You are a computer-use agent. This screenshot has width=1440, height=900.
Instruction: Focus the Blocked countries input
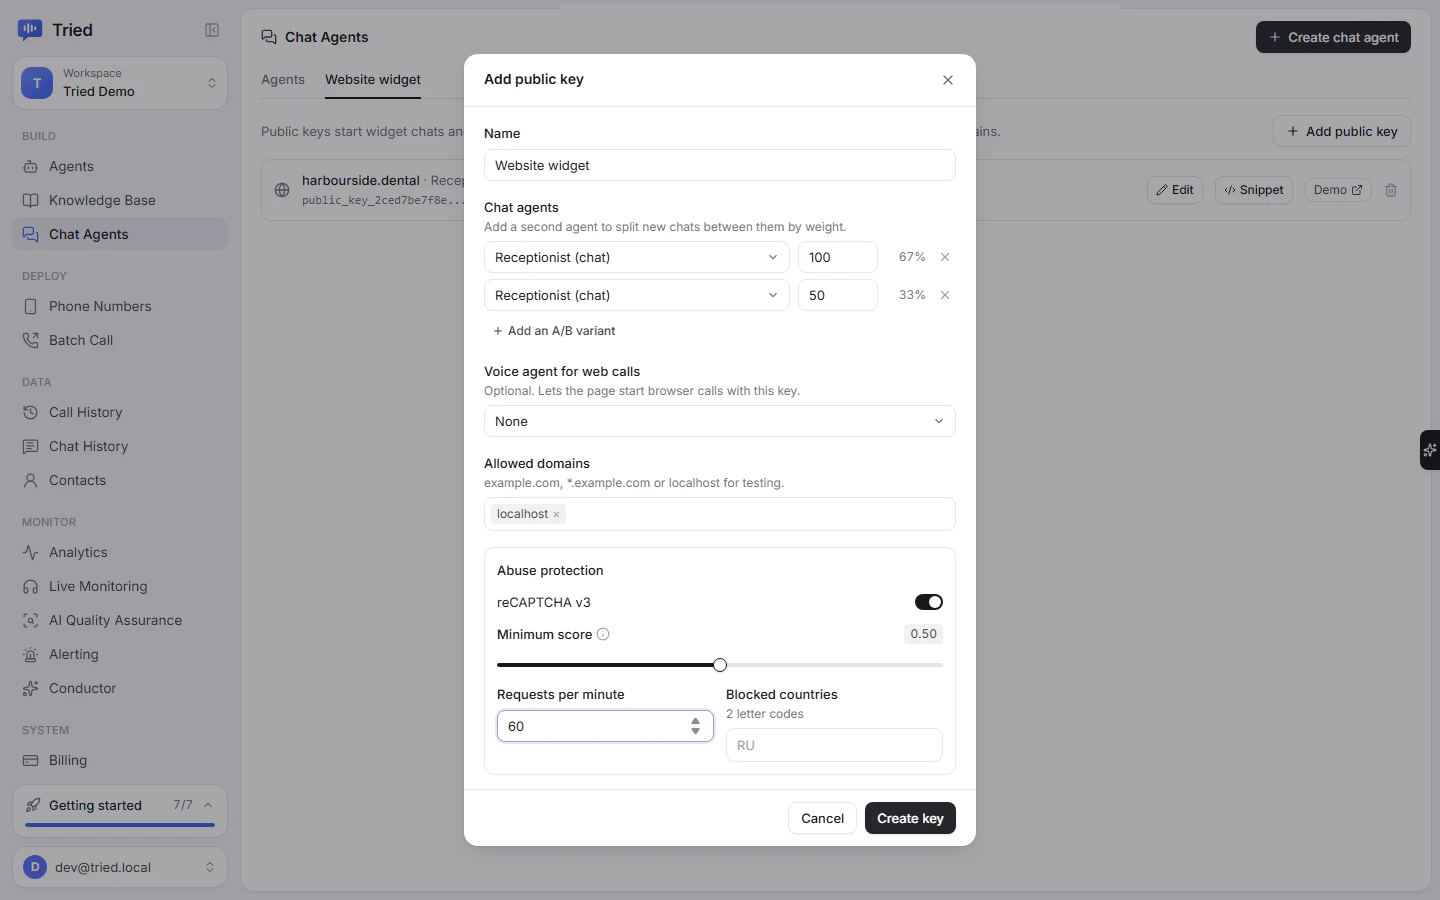[x=834, y=745]
